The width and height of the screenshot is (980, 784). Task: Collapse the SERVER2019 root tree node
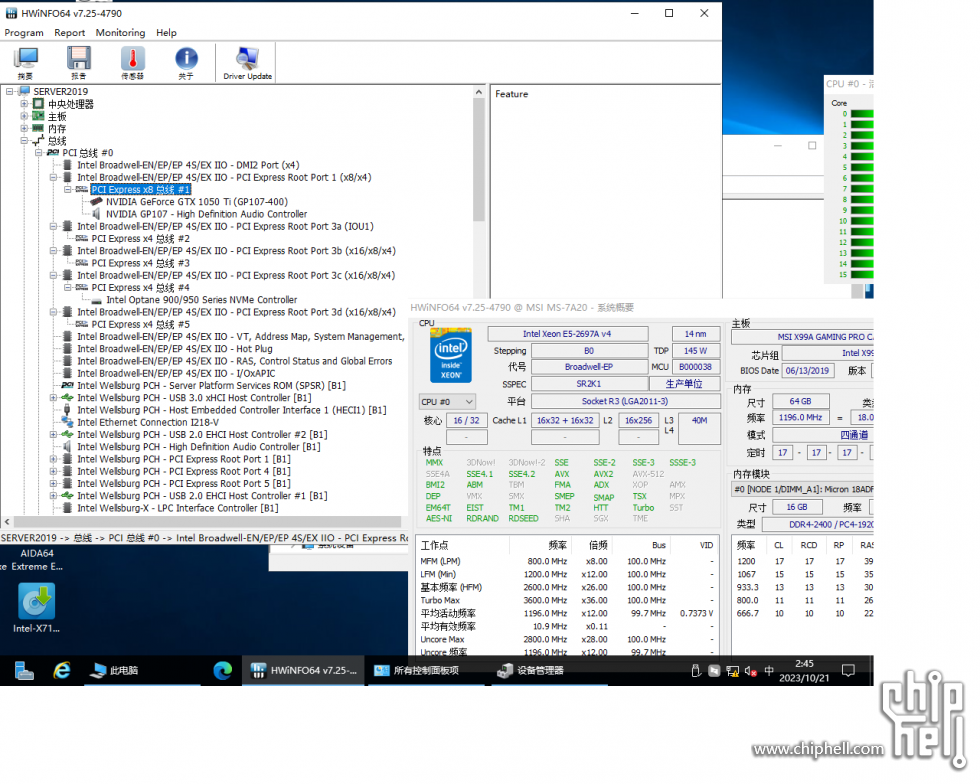(x=9, y=91)
